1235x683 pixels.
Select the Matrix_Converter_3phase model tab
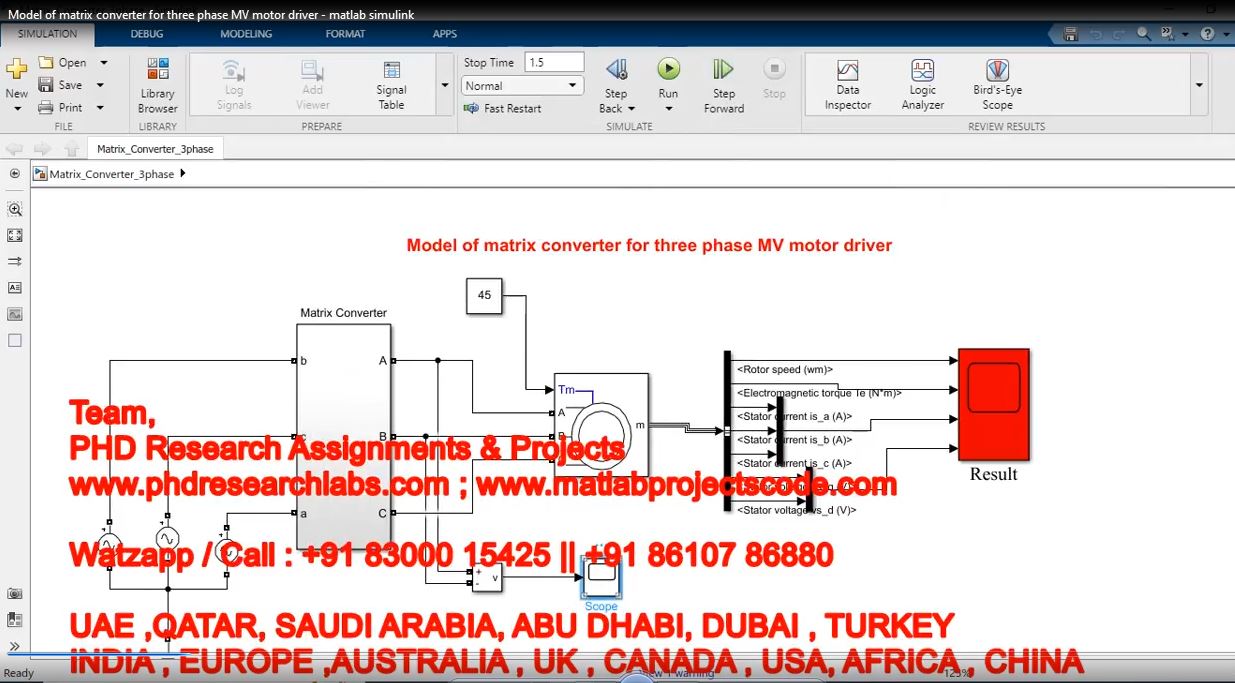(155, 149)
